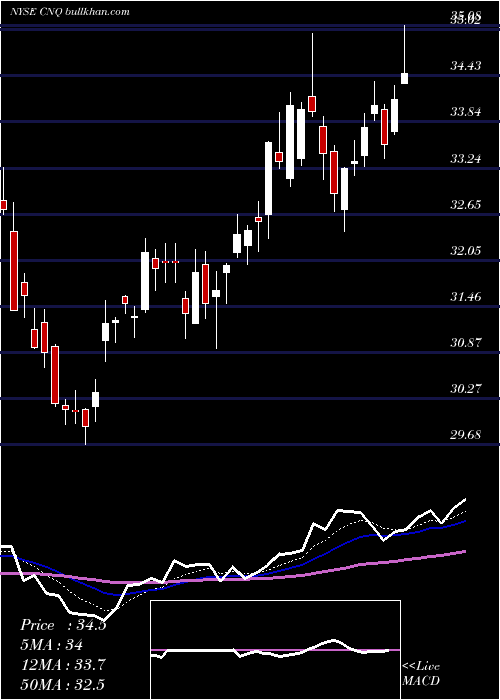This screenshot has width=500, height=700.
Task: Click the 50MA : 32.5 value
Action: pos(63,685)
